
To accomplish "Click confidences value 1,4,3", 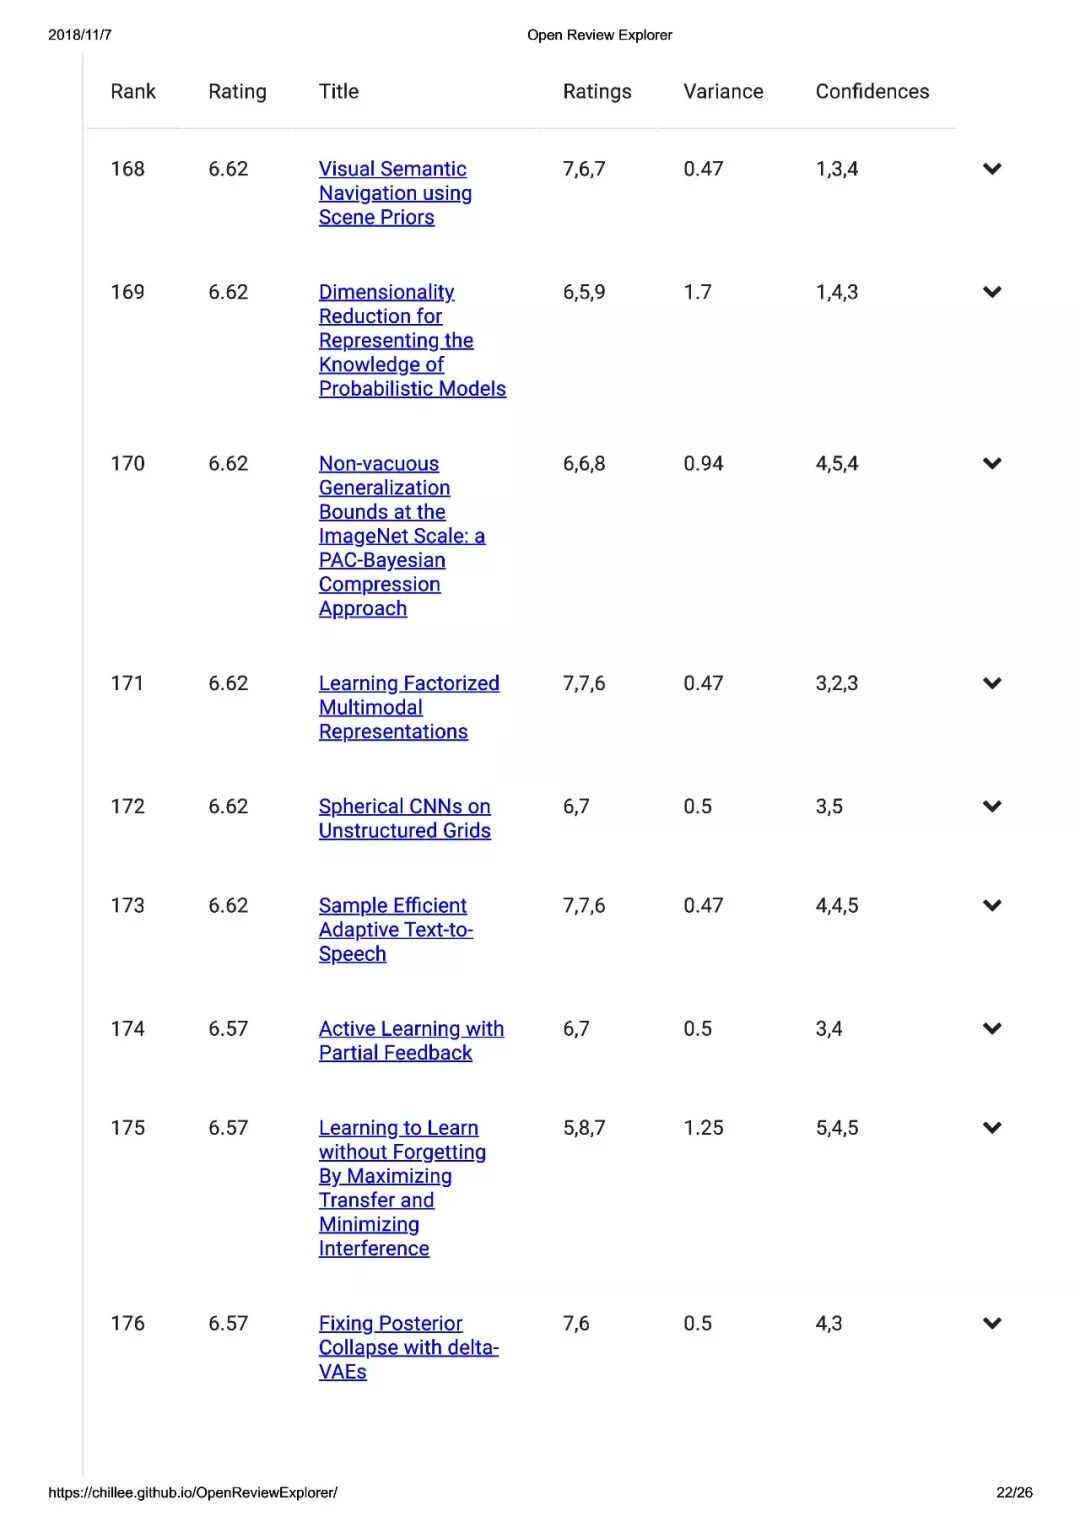I will [x=837, y=292].
